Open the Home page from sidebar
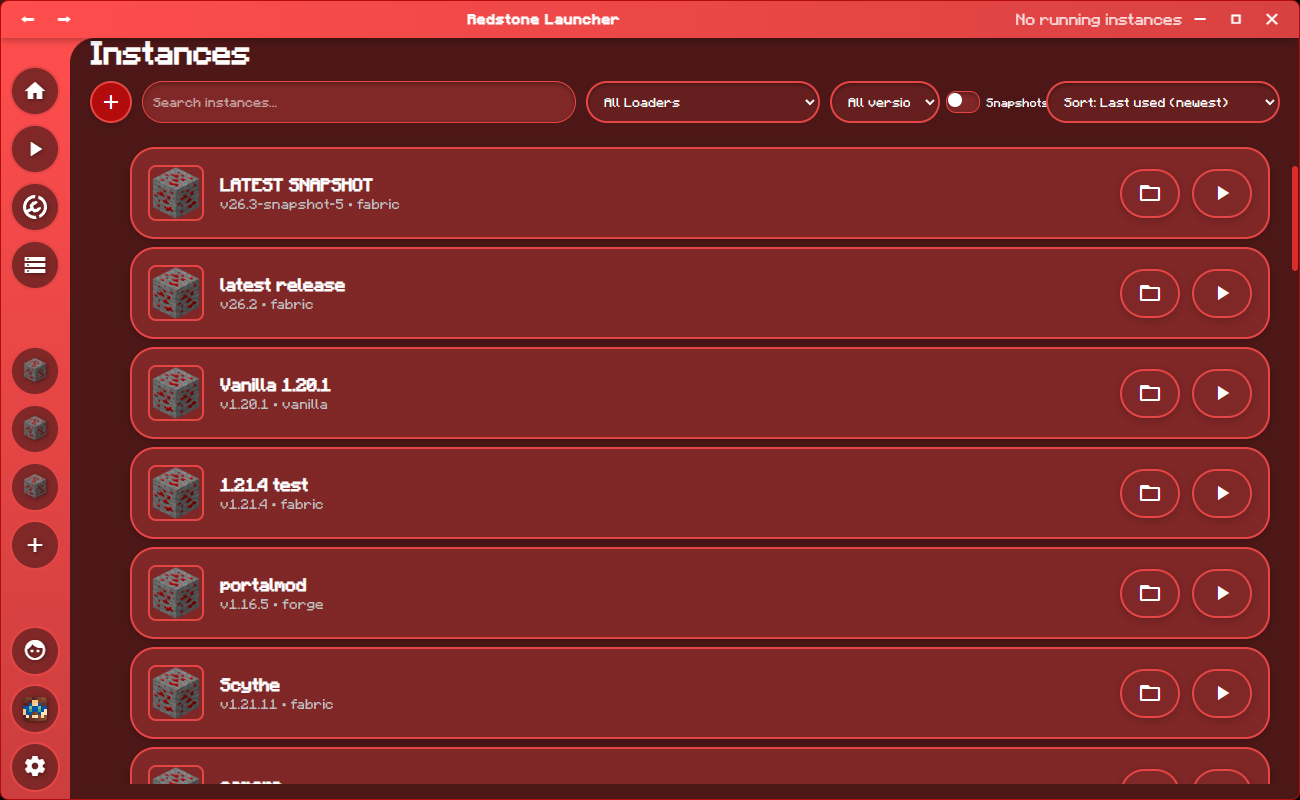Image resolution: width=1300 pixels, height=800 pixels. pyautogui.click(x=35, y=91)
